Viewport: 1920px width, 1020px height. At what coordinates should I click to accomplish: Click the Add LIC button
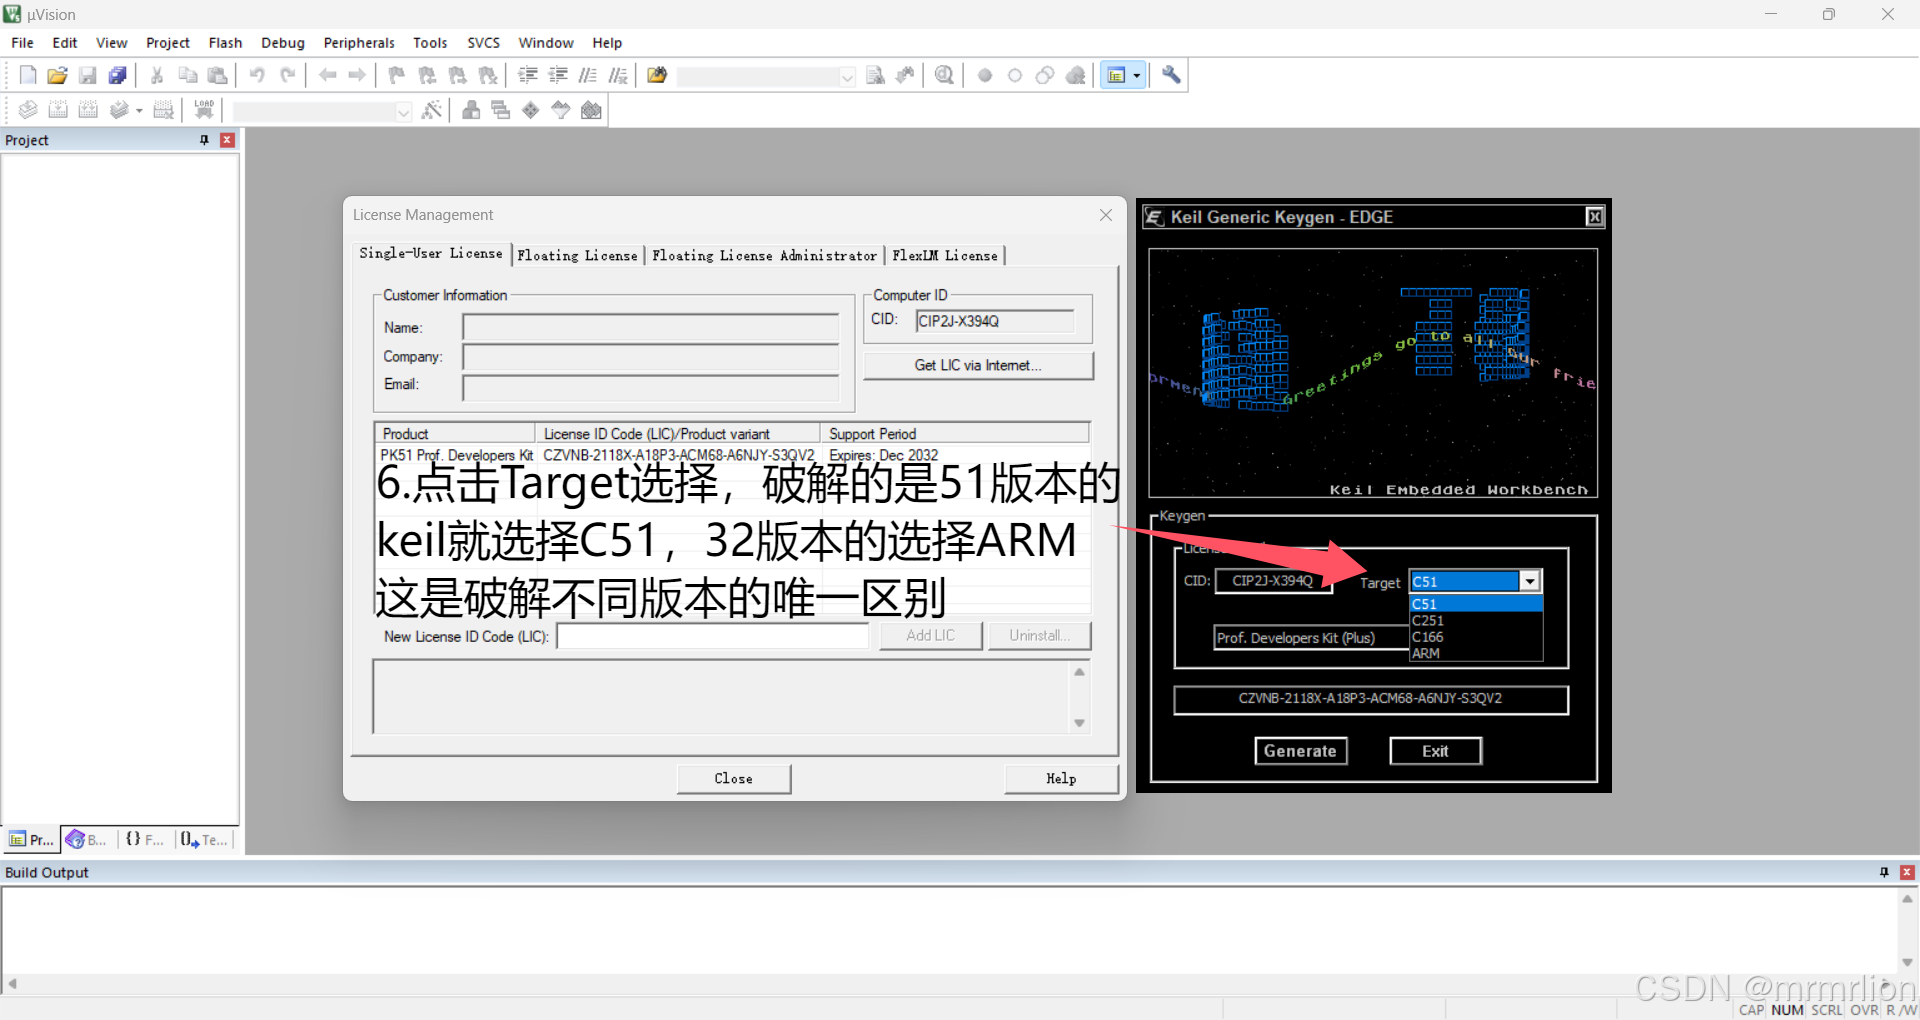[x=930, y=636]
